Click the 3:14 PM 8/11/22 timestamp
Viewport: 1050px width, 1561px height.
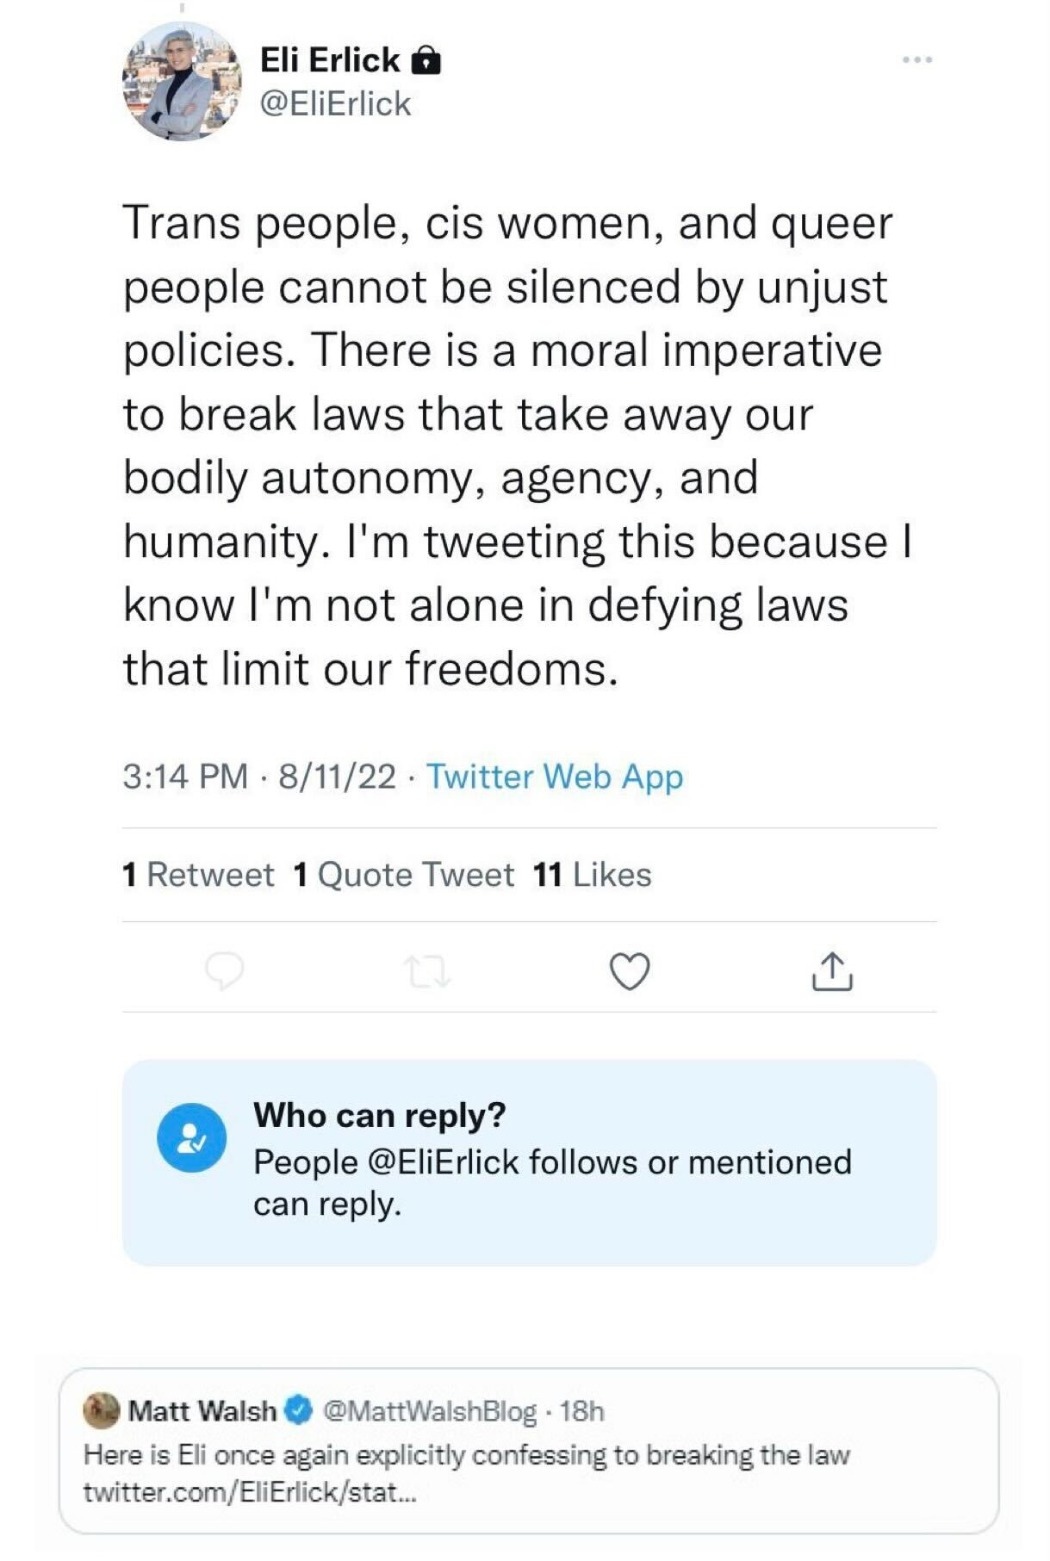point(259,776)
